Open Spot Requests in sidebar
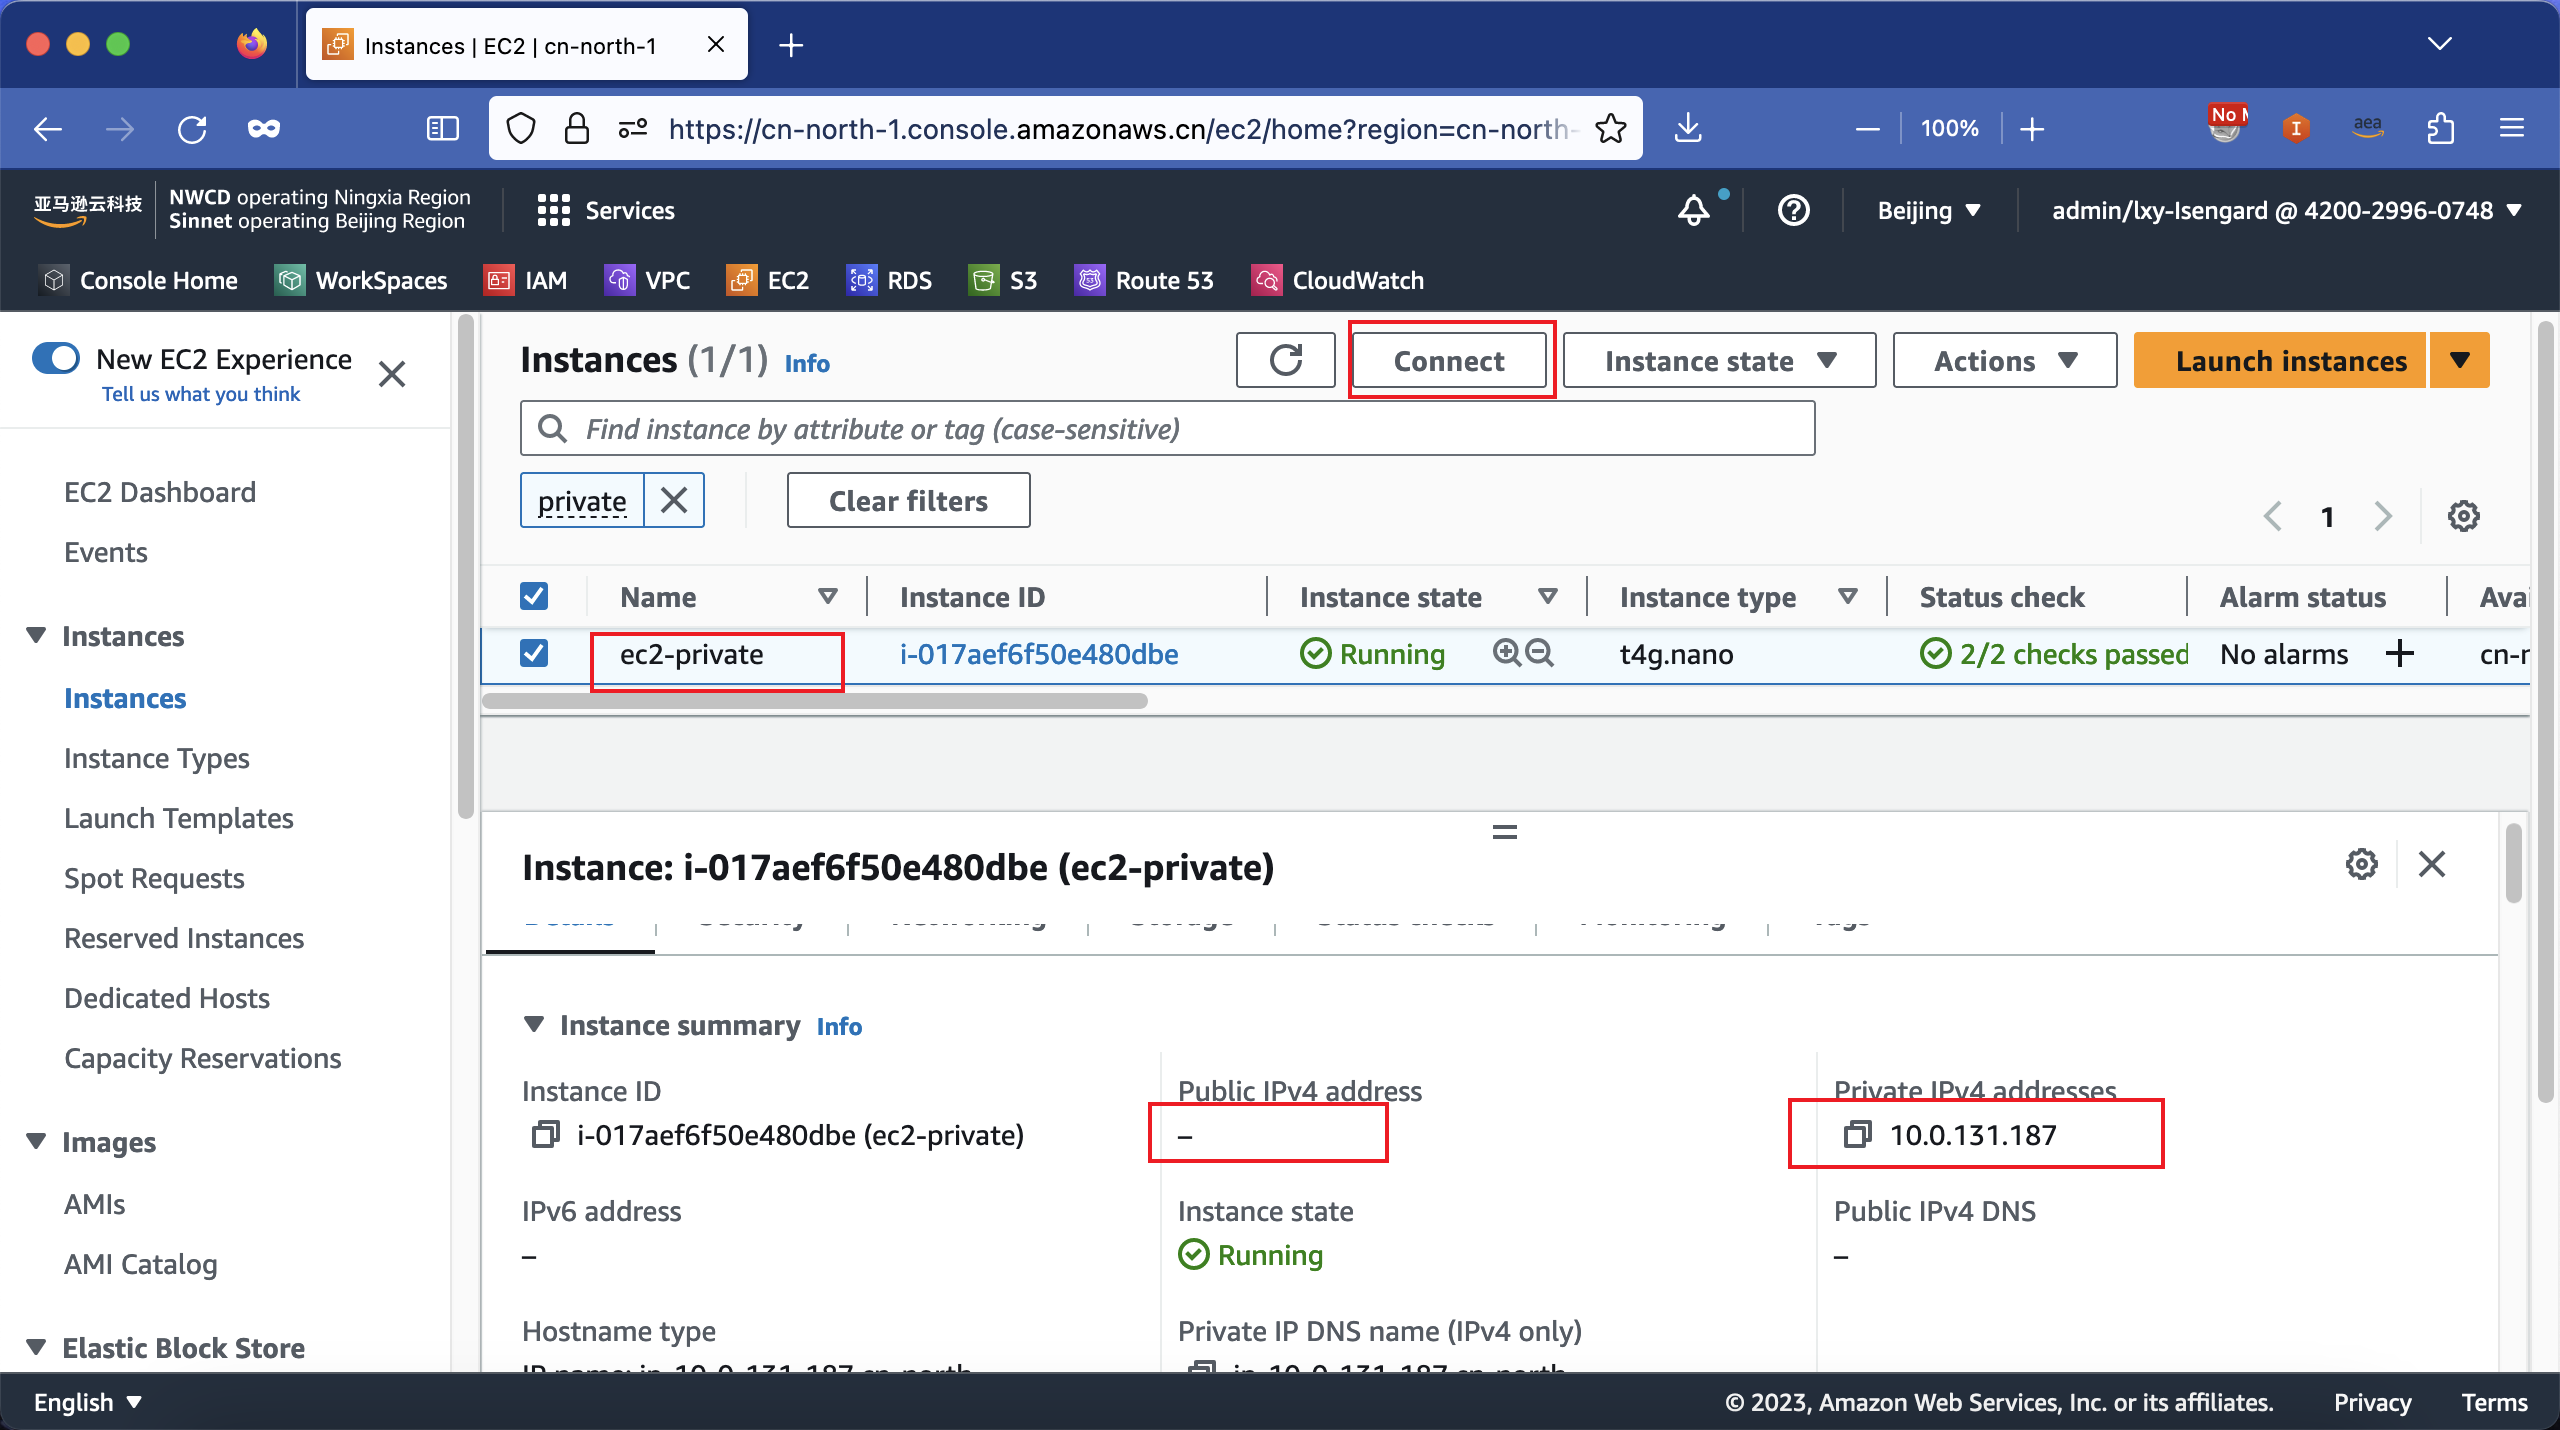 coord(154,878)
